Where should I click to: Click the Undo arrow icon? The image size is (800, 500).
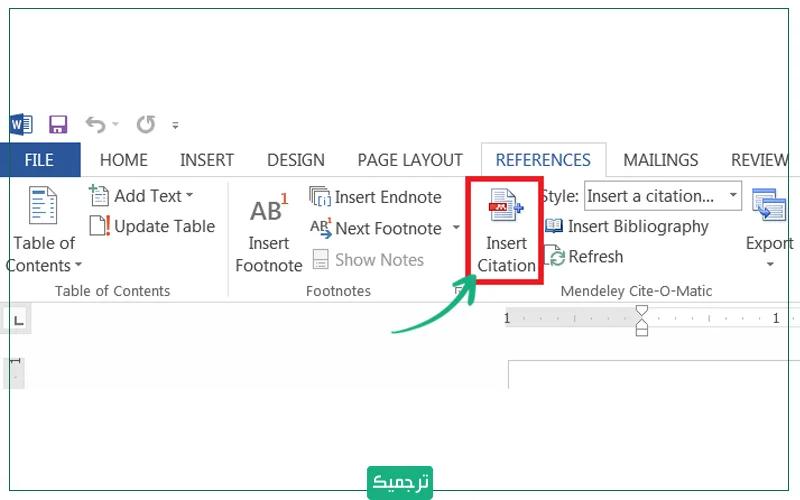click(x=96, y=125)
